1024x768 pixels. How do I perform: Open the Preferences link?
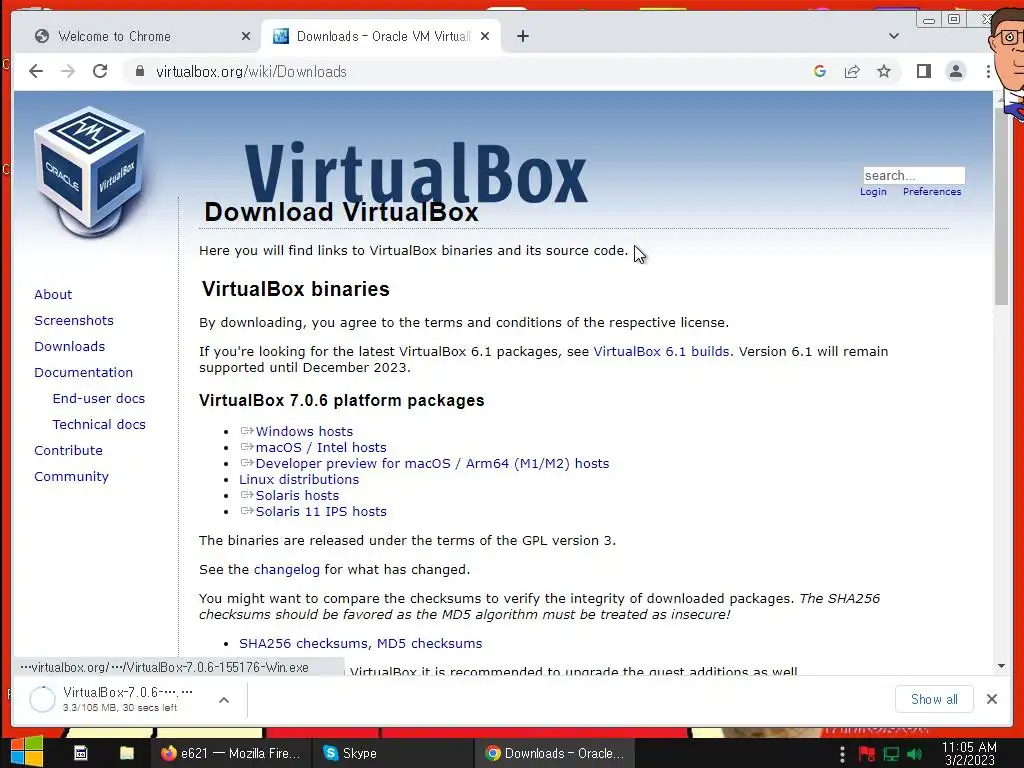[932, 191]
